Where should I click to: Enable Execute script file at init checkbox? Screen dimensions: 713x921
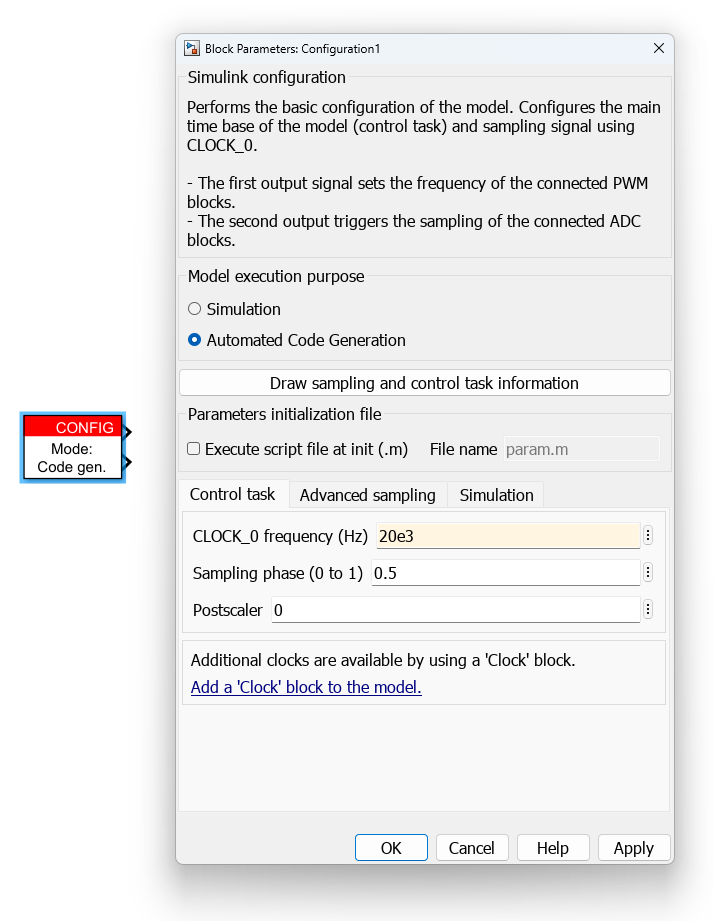pos(193,449)
